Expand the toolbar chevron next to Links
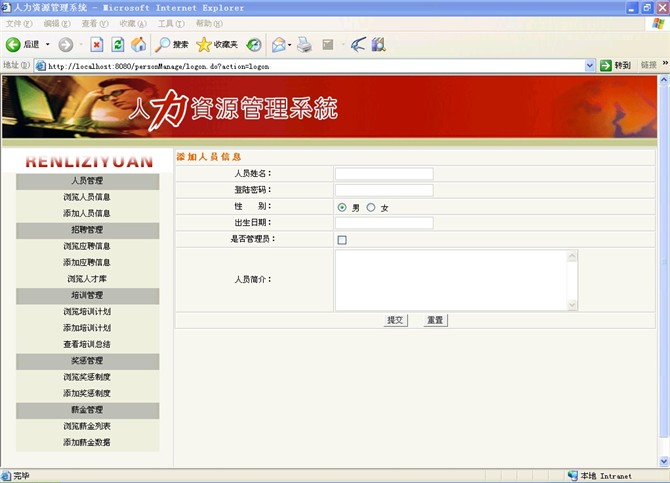This screenshot has height=483, width=670. pos(665,63)
